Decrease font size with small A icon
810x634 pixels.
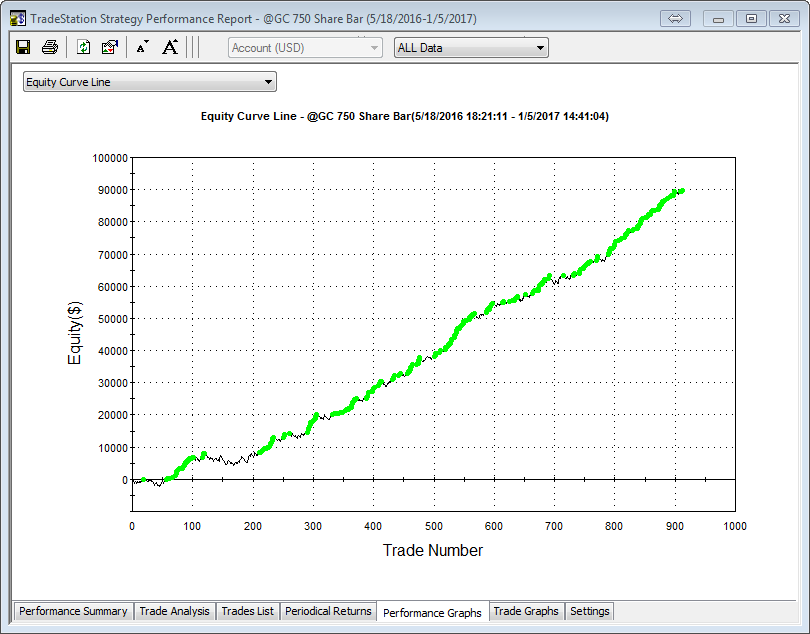[x=142, y=47]
